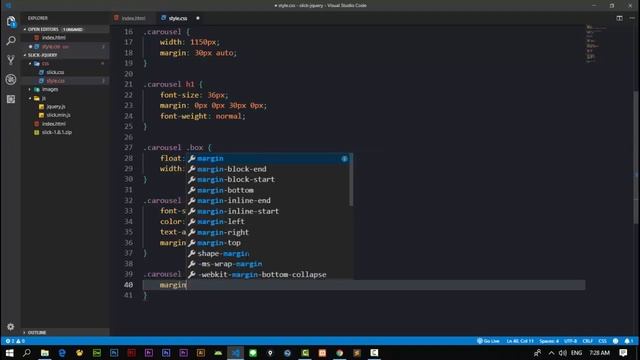Change indentation via Spaces: 4
Screen dimensions: 640x360
(549, 341)
